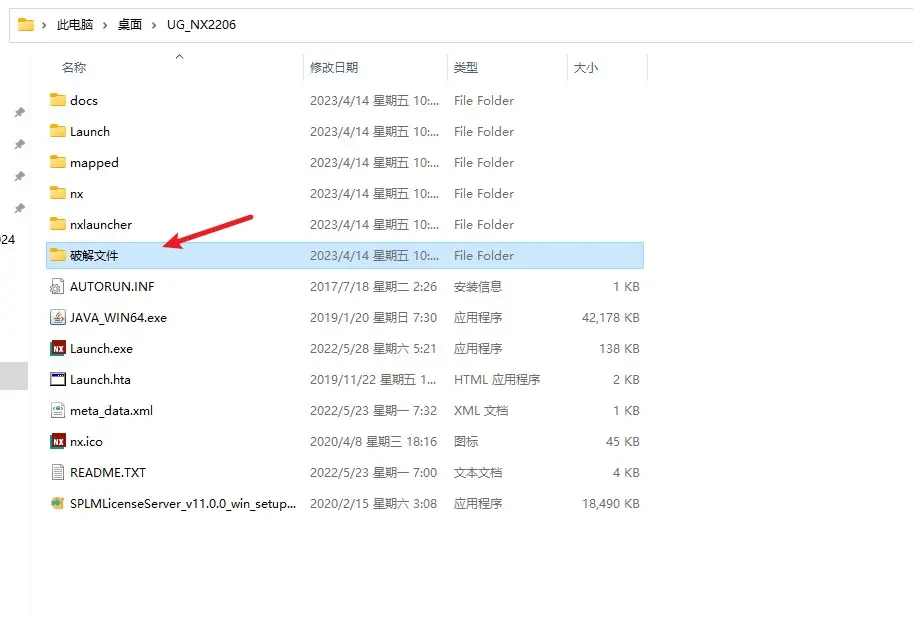
Task: Click the JAVA_WIN64.exe Java icon
Action: pyautogui.click(x=58, y=317)
